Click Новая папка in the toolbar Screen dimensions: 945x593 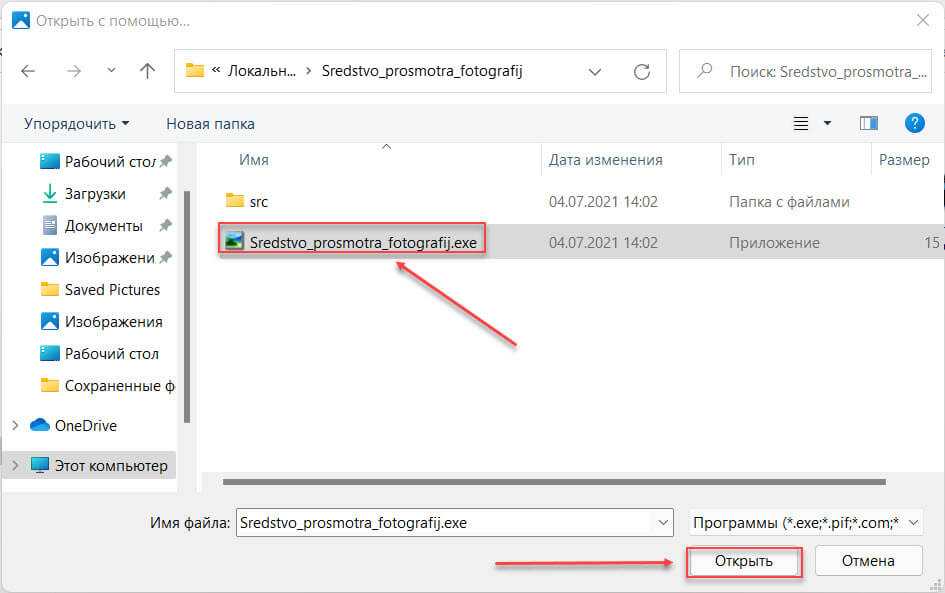click(210, 124)
